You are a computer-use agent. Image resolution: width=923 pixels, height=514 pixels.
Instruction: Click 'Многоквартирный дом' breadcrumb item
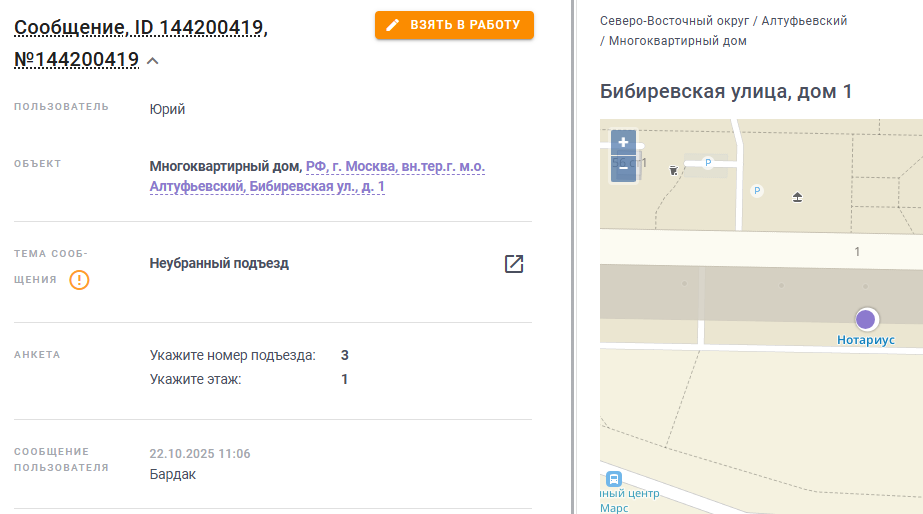(x=677, y=41)
